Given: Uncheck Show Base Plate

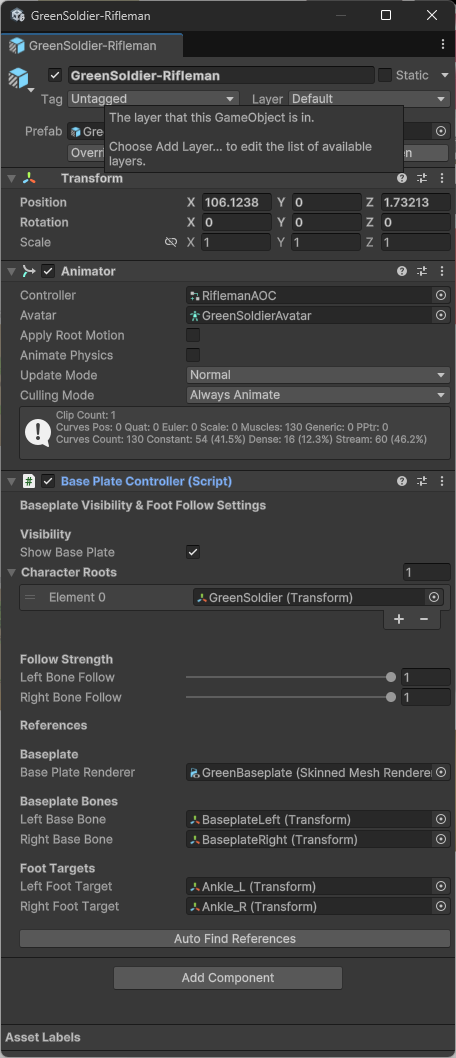Looking at the screenshot, I should coord(193,552).
